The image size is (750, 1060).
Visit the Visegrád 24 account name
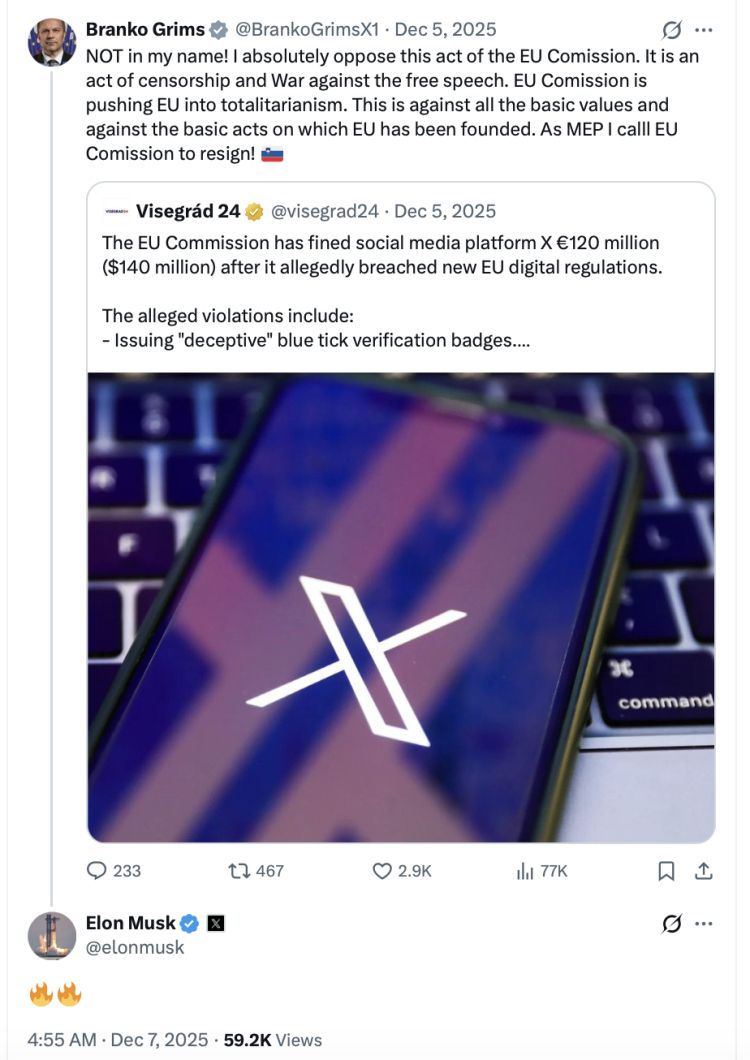188,212
